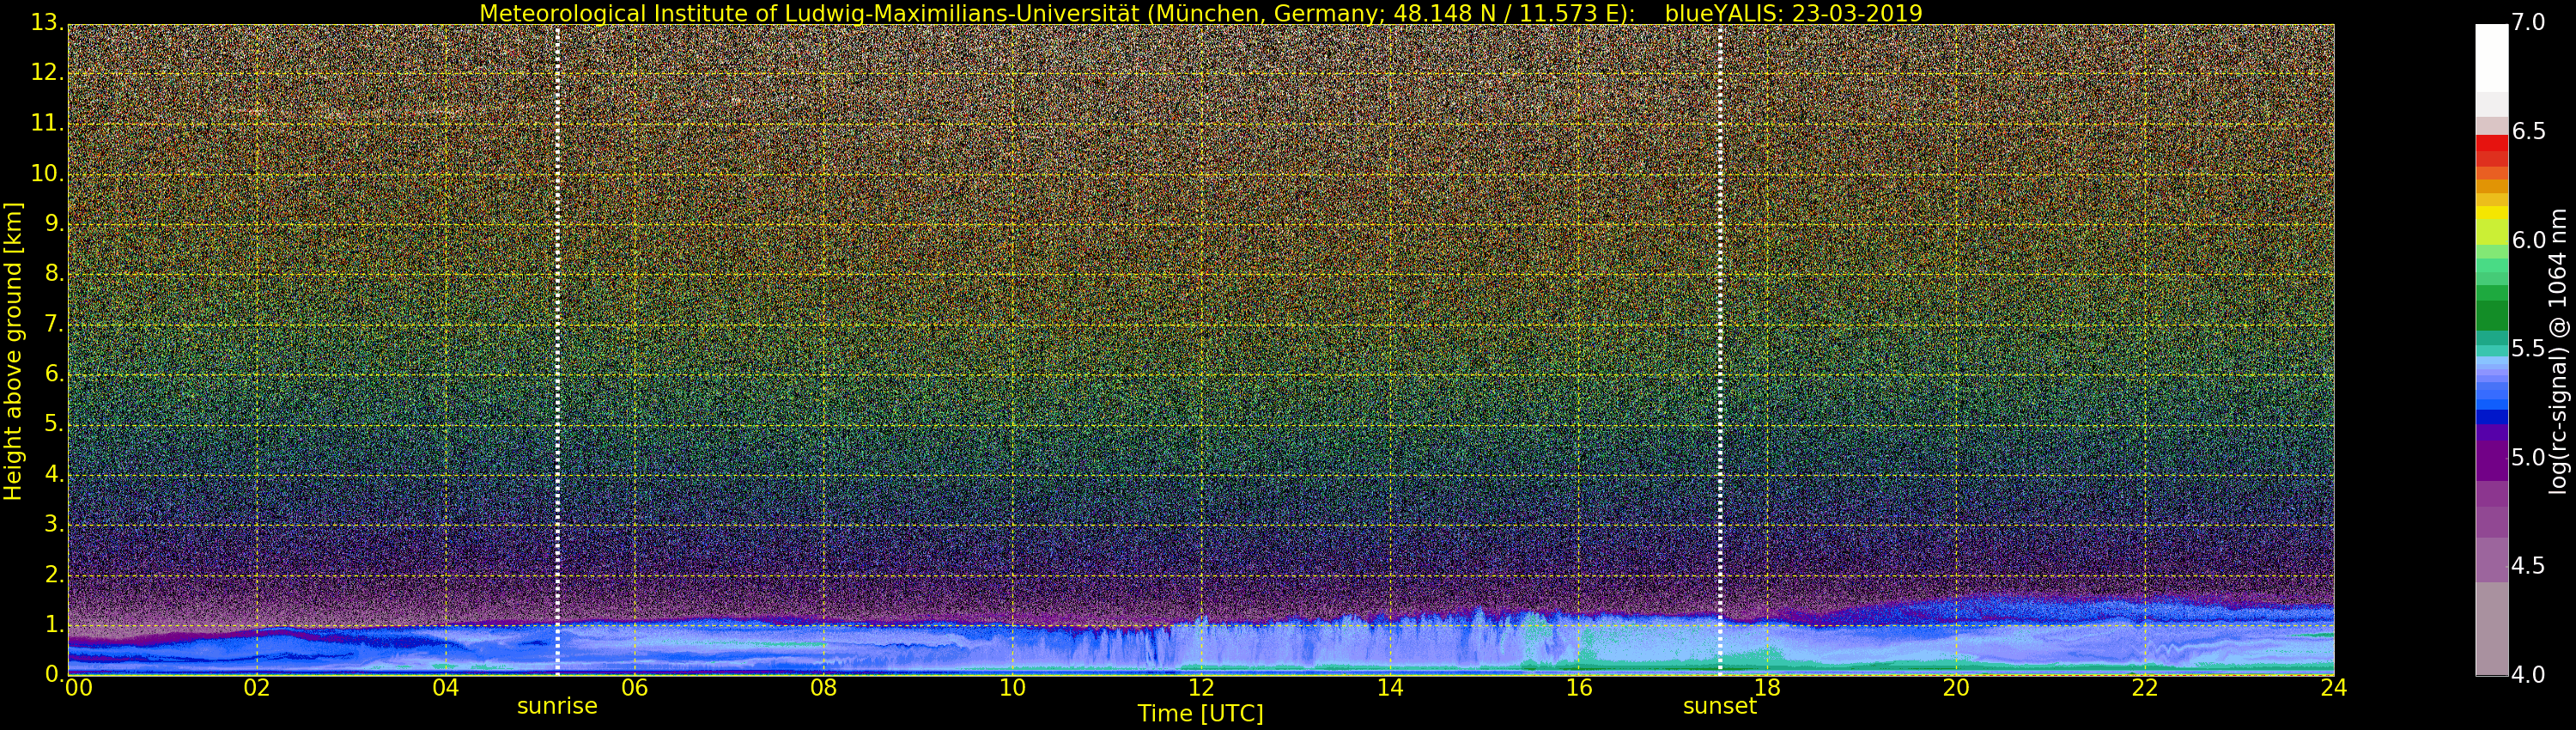Viewport: 2576px width, 730px height.
Task: Click the dotted white sunset marker line
Action: point(1719,350)
